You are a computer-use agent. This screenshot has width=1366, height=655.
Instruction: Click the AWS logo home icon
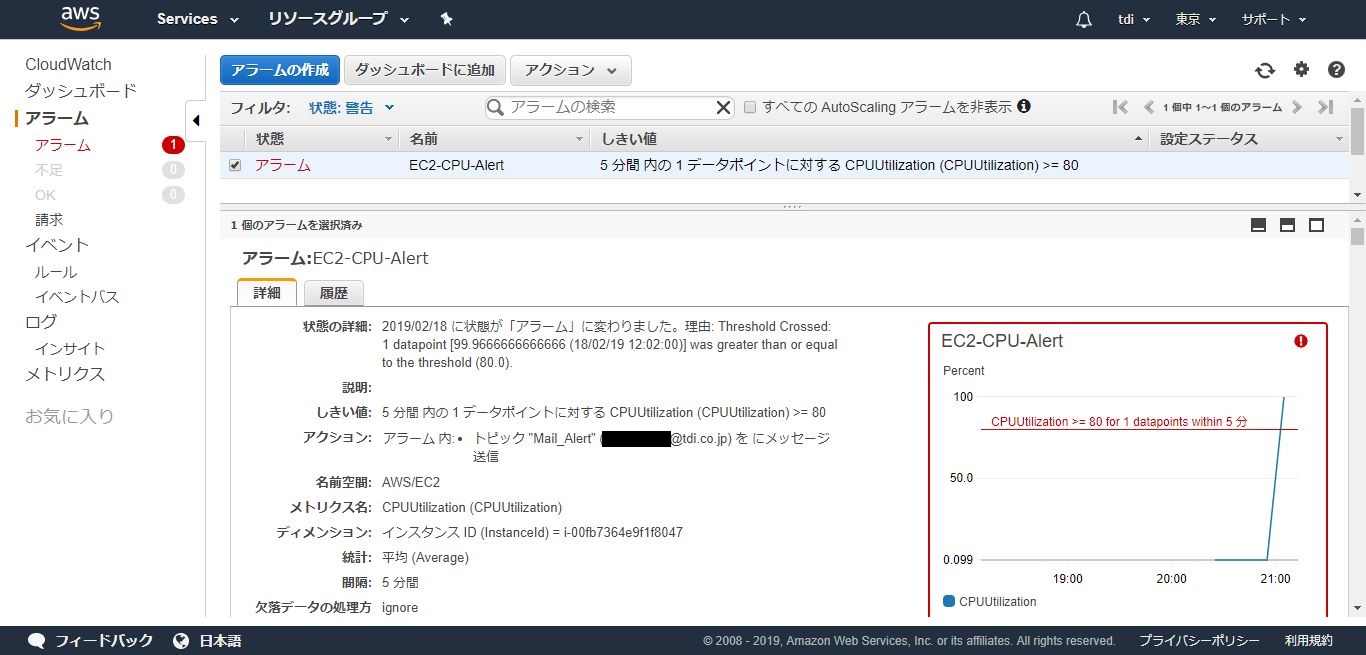pyautogui.click(x=80, y=19)
